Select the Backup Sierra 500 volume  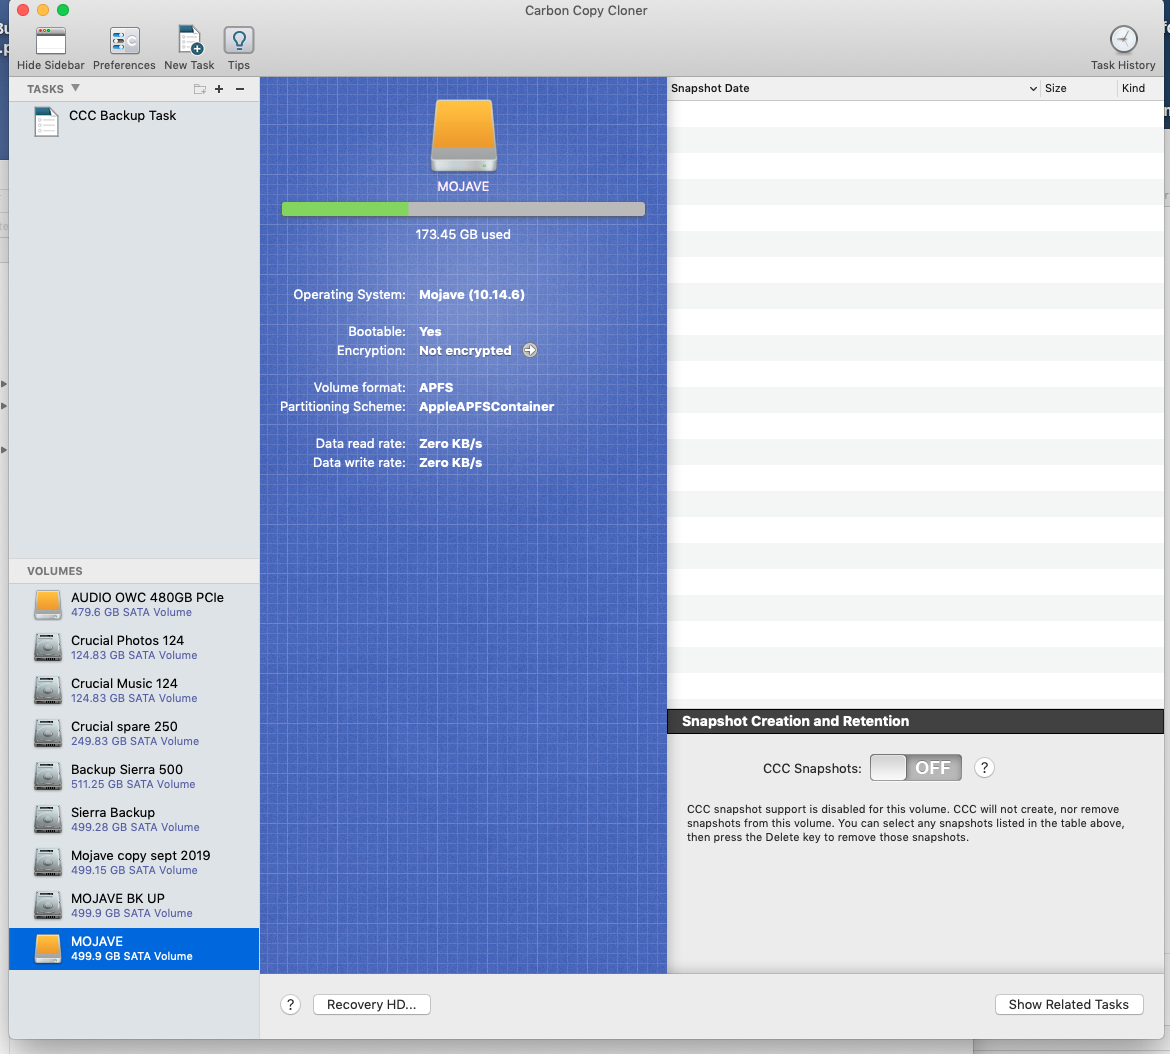tap(134, 777)
